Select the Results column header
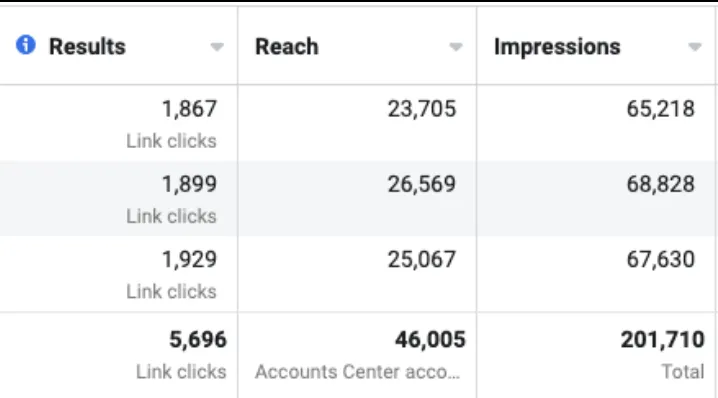The height and width of the screenshot is (398, 718). tap(87, 46)
